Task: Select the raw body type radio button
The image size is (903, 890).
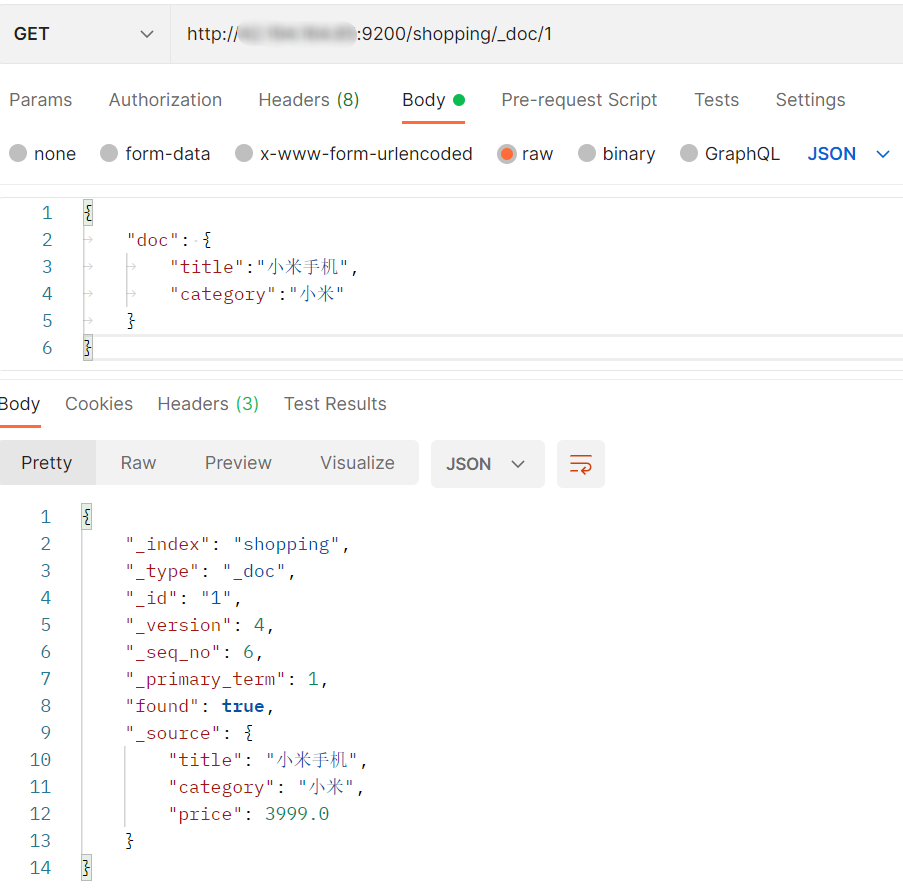Action: (x=507, y=154)
